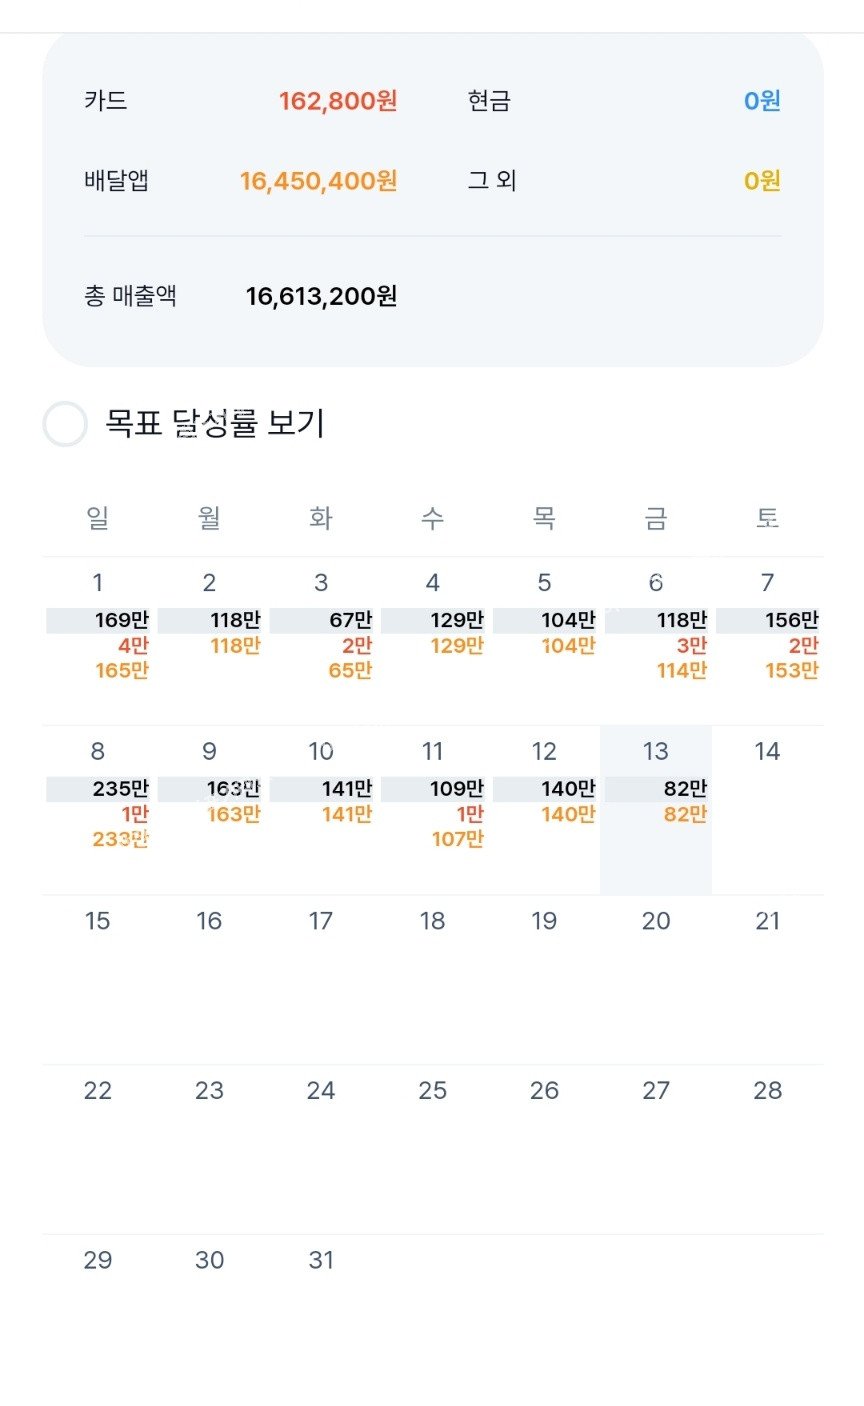Select the 현금 0원 entry
The image size is (864, 1406).
[x=624, y=101]
